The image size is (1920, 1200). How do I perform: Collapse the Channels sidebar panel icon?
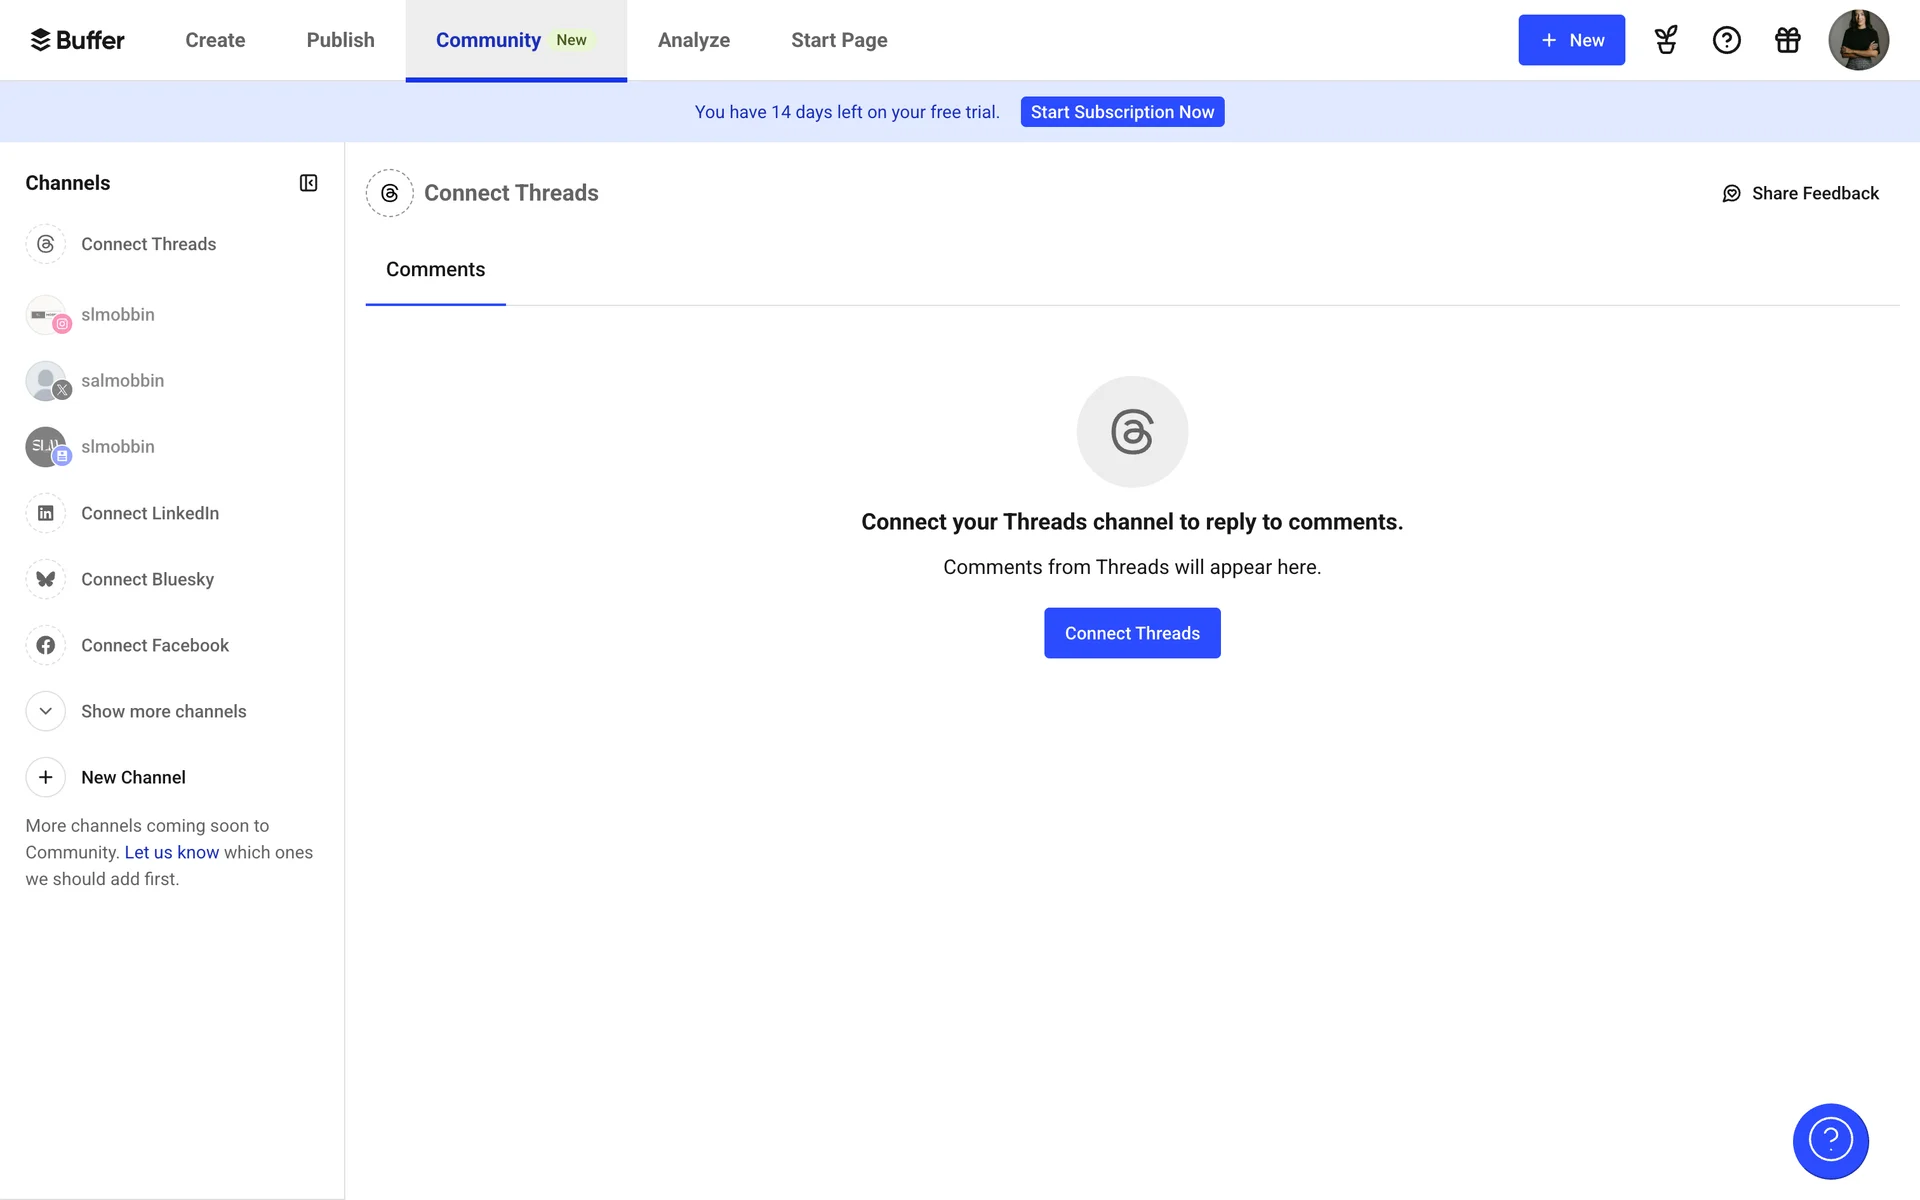click(x=308, y=183)
